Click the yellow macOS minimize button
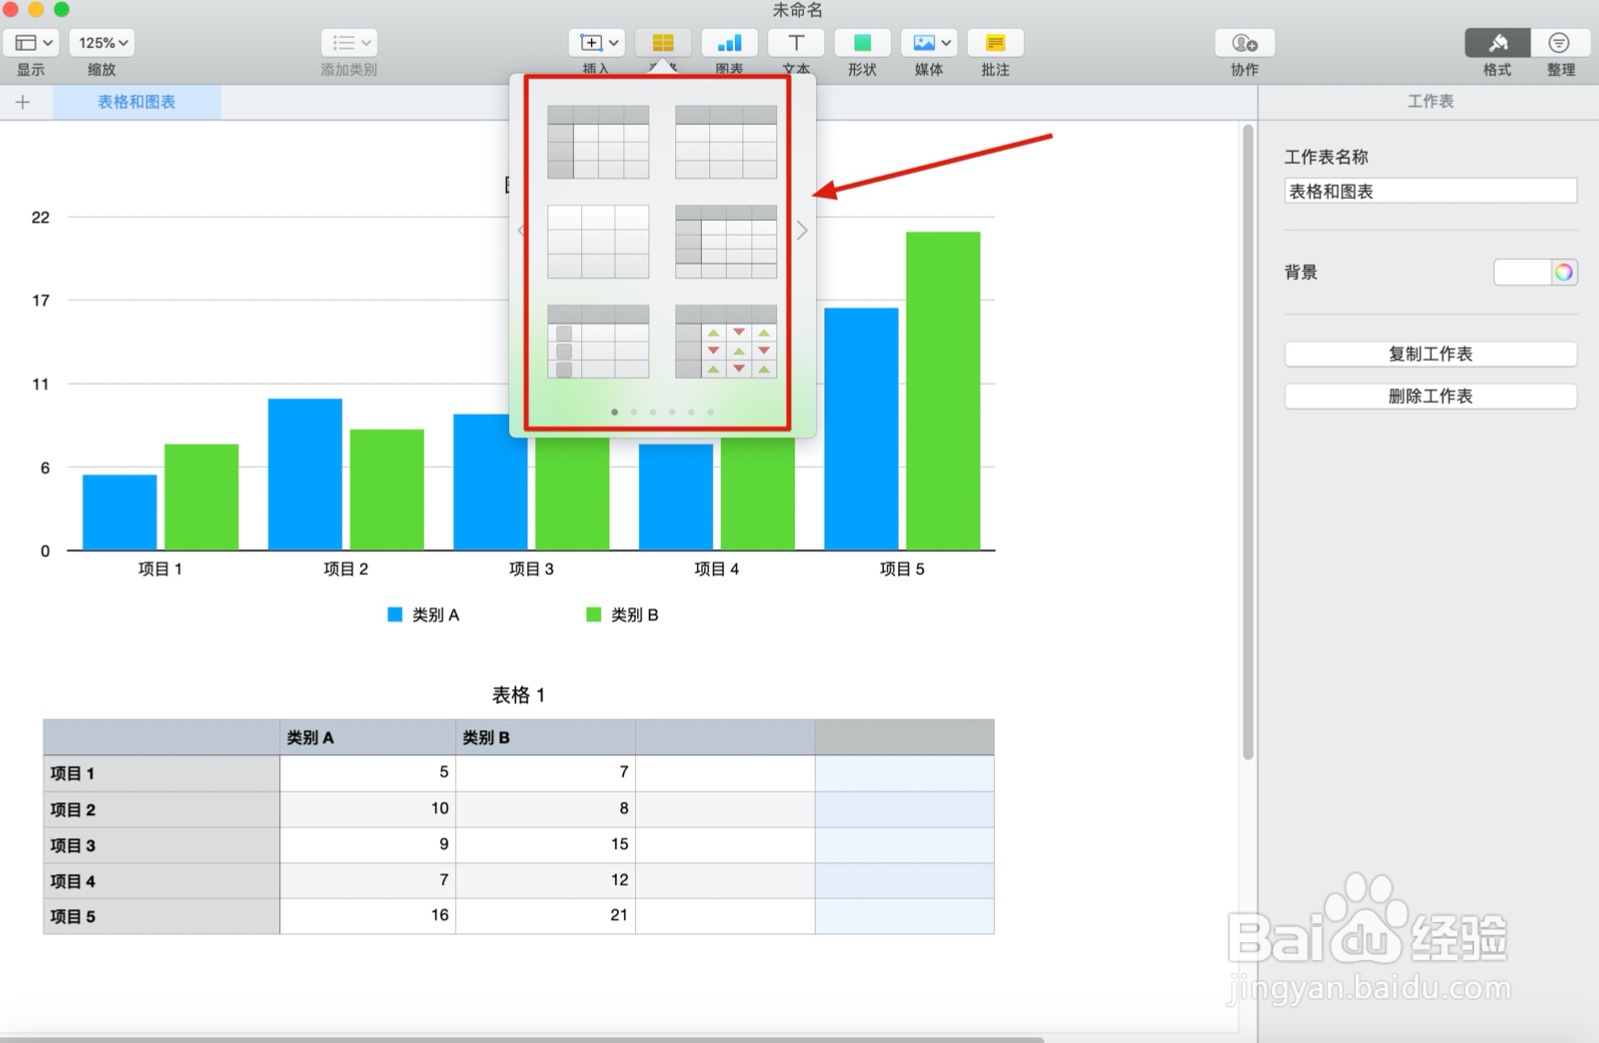Image resolution: width=1599 pixels, height=1043 pixels. pyautogui.click(x=36, y=9)
